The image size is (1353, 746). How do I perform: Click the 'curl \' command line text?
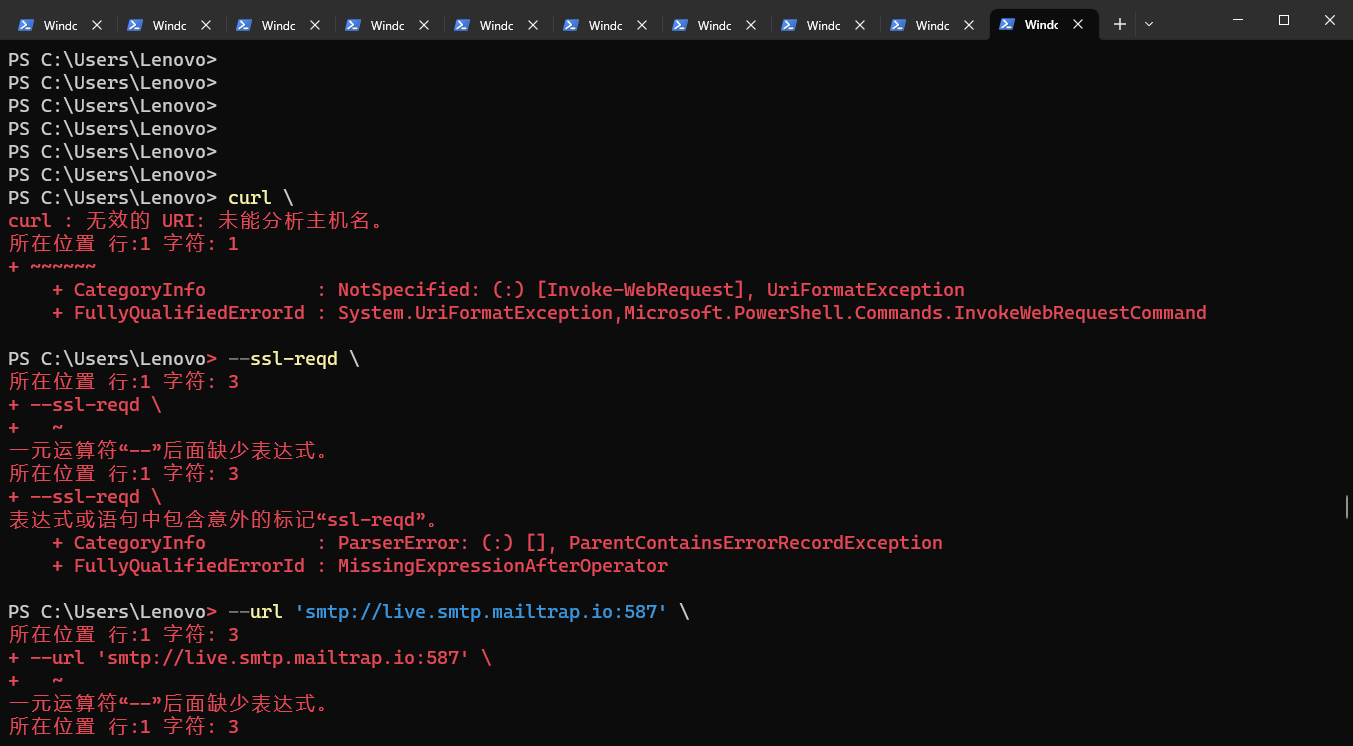pos(260,197)
